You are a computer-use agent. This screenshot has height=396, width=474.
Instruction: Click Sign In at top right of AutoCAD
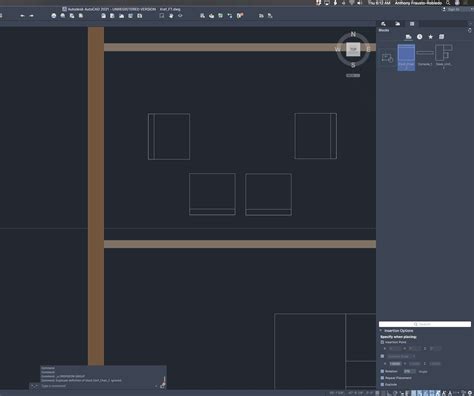point(453,9)
